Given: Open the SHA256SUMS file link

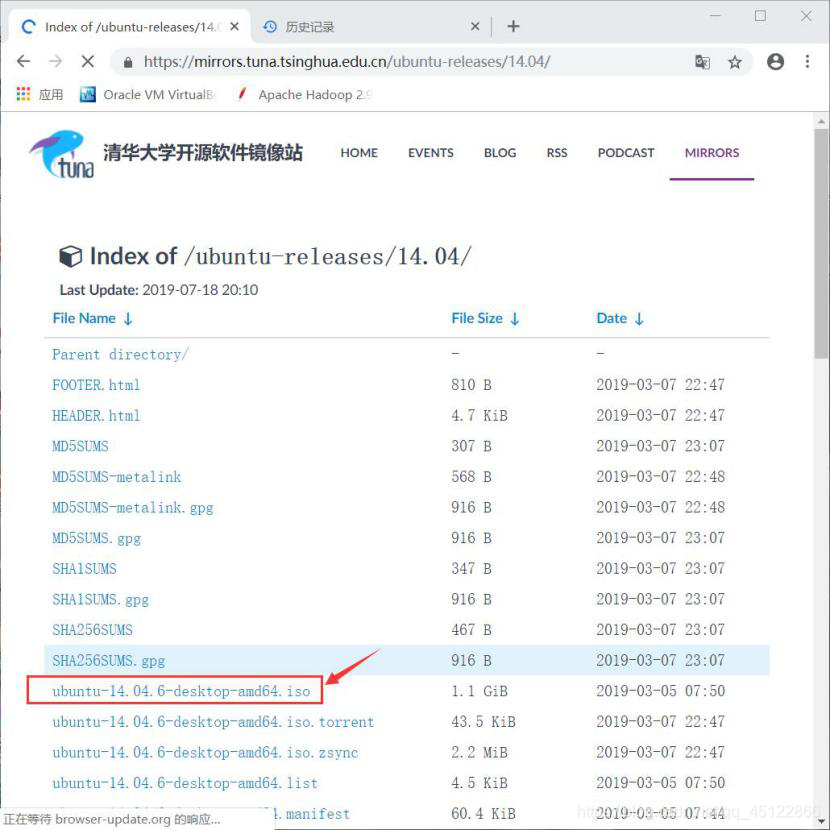Looking at the screenshot, I should [x=92, y=630].
